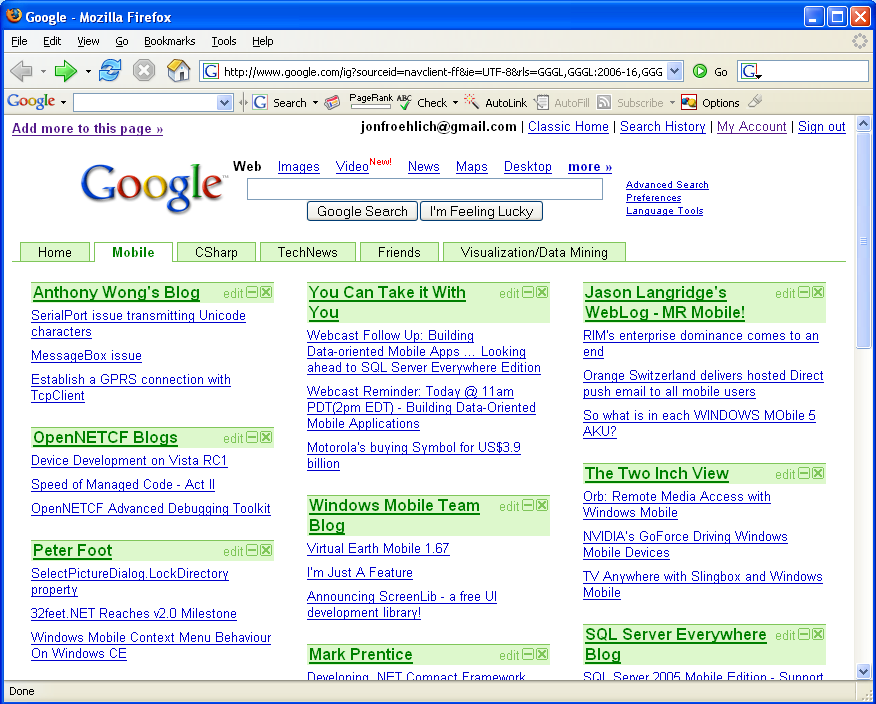Switch to the Visualization/Data Mining tab
Screen dimensions: 876x704
534,252
